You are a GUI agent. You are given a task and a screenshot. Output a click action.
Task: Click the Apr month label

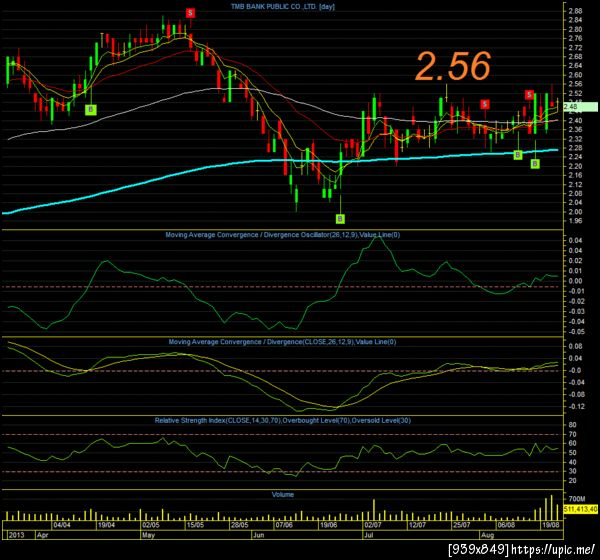click(42, 535)
